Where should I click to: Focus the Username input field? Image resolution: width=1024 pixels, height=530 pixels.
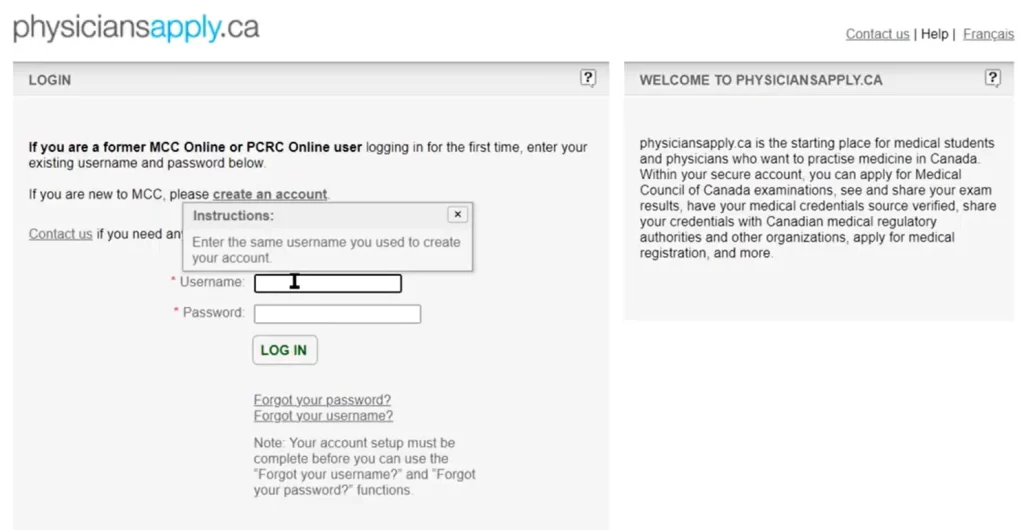(328, 283)
